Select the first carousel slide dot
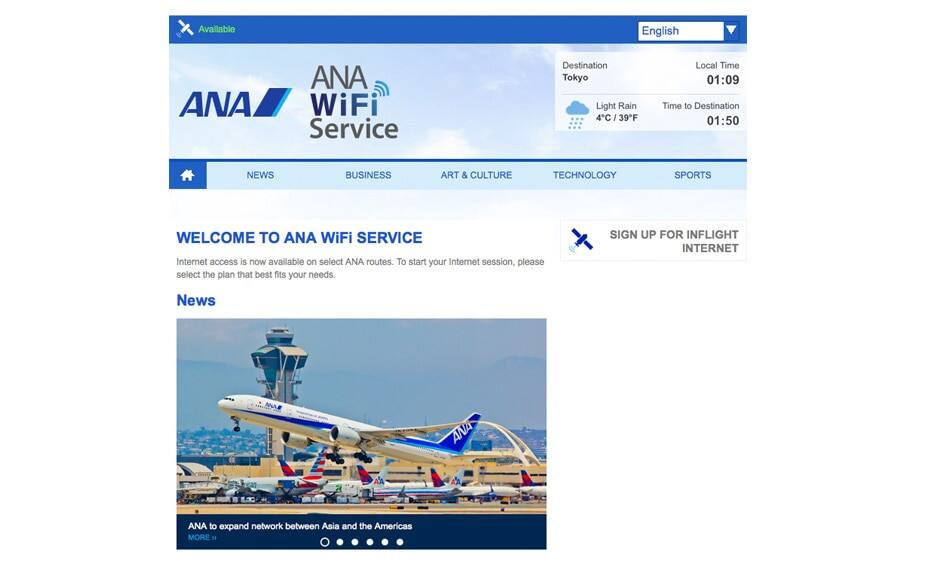The height and width of the screenshot is (575, 930). [x=324, y=542]
